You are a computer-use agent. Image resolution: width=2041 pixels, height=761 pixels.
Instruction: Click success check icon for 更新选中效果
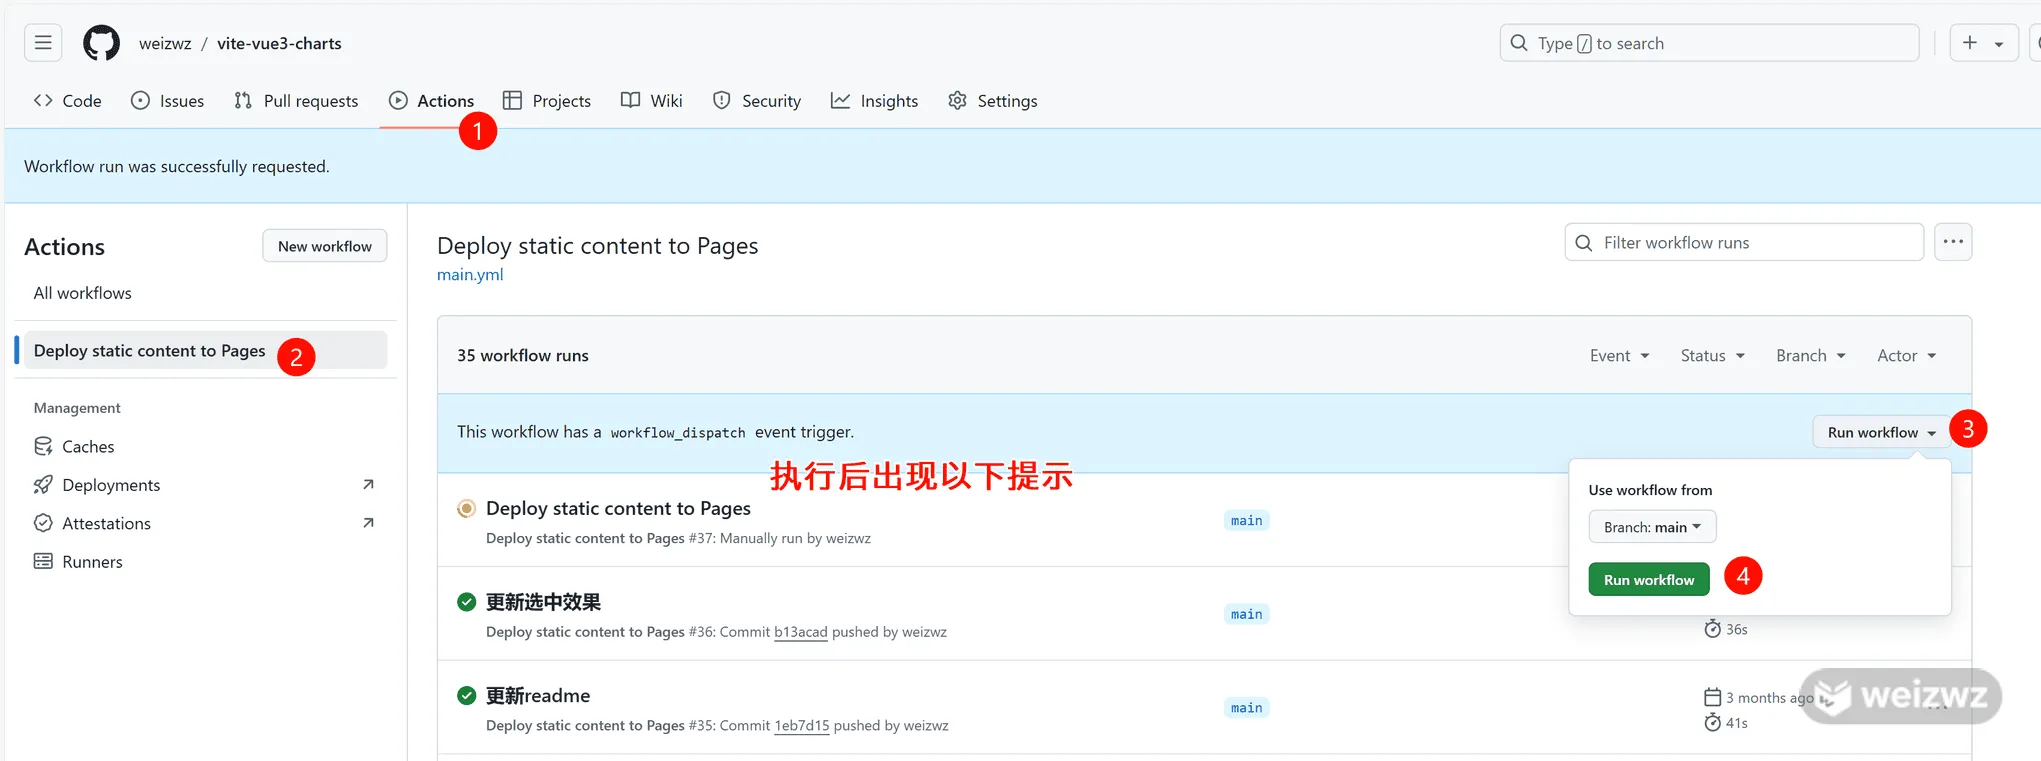pos(466,602)
